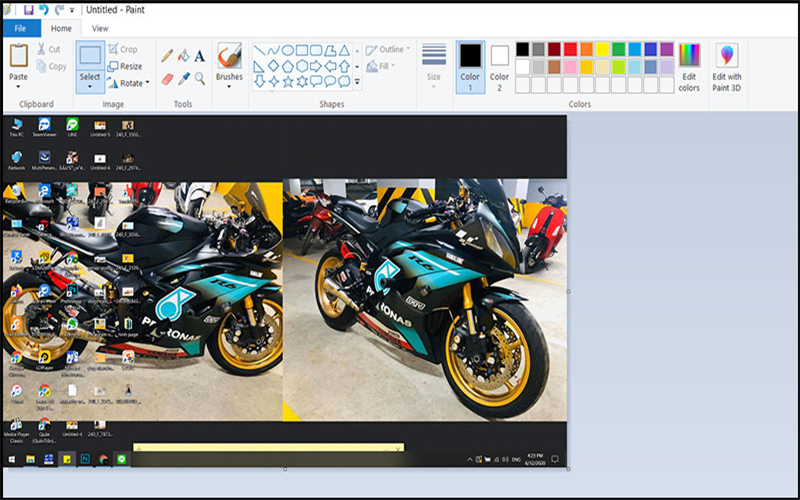Choose the Five-point star shape
Image resolution: width=800 pixels, height=500 pixels.
288,82
